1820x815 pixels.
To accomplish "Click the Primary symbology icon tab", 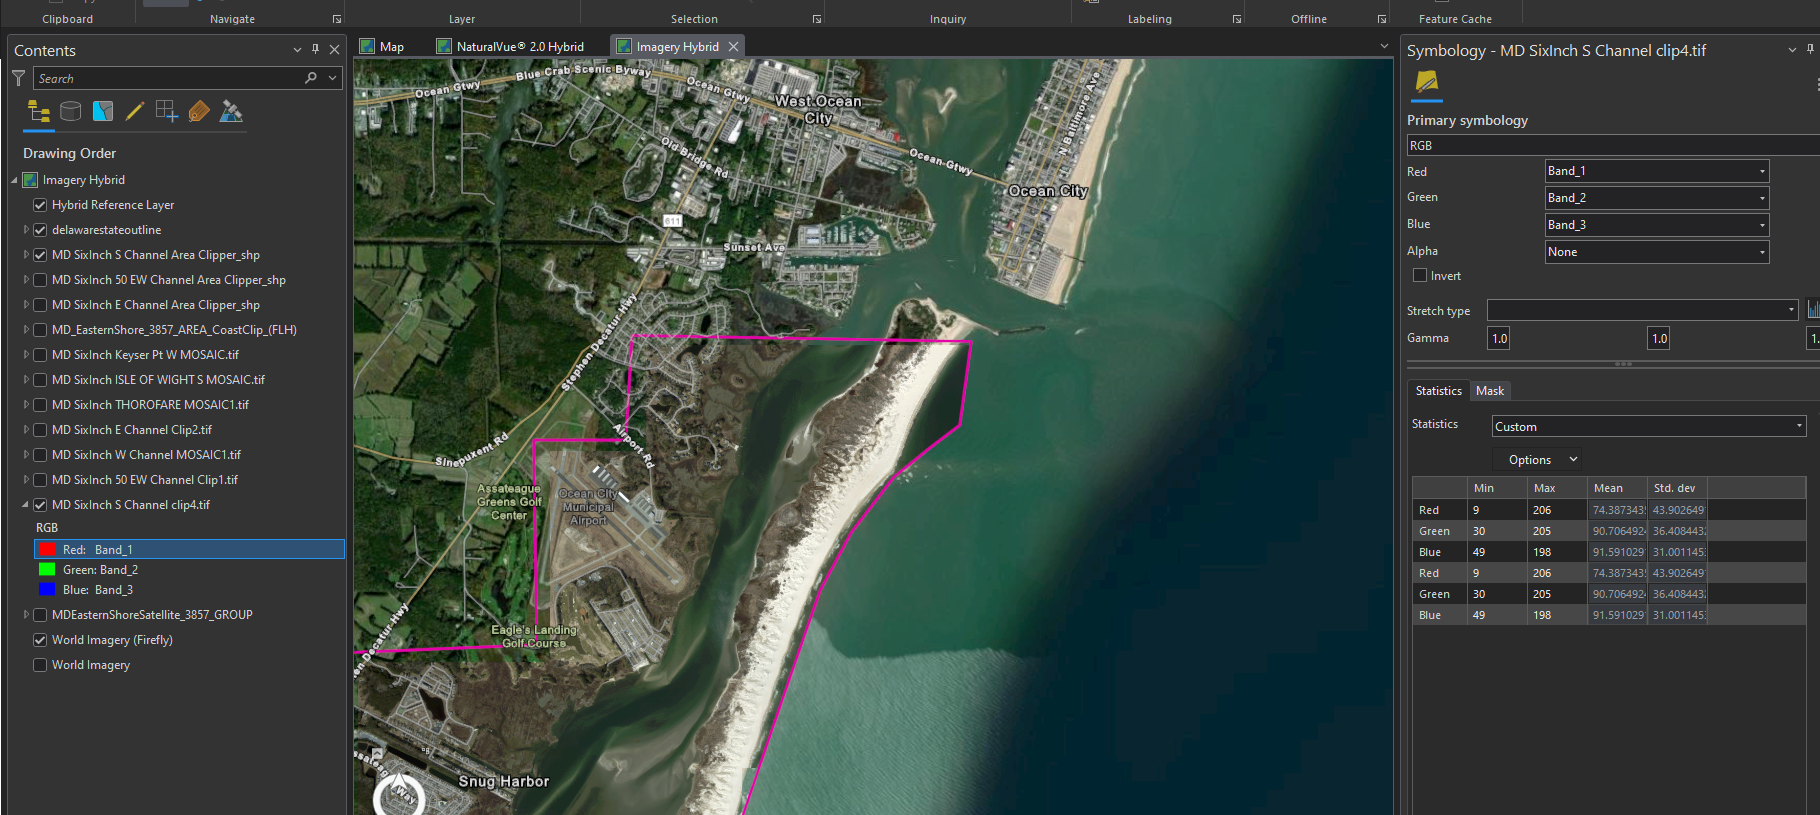I will pos(1427,83).
